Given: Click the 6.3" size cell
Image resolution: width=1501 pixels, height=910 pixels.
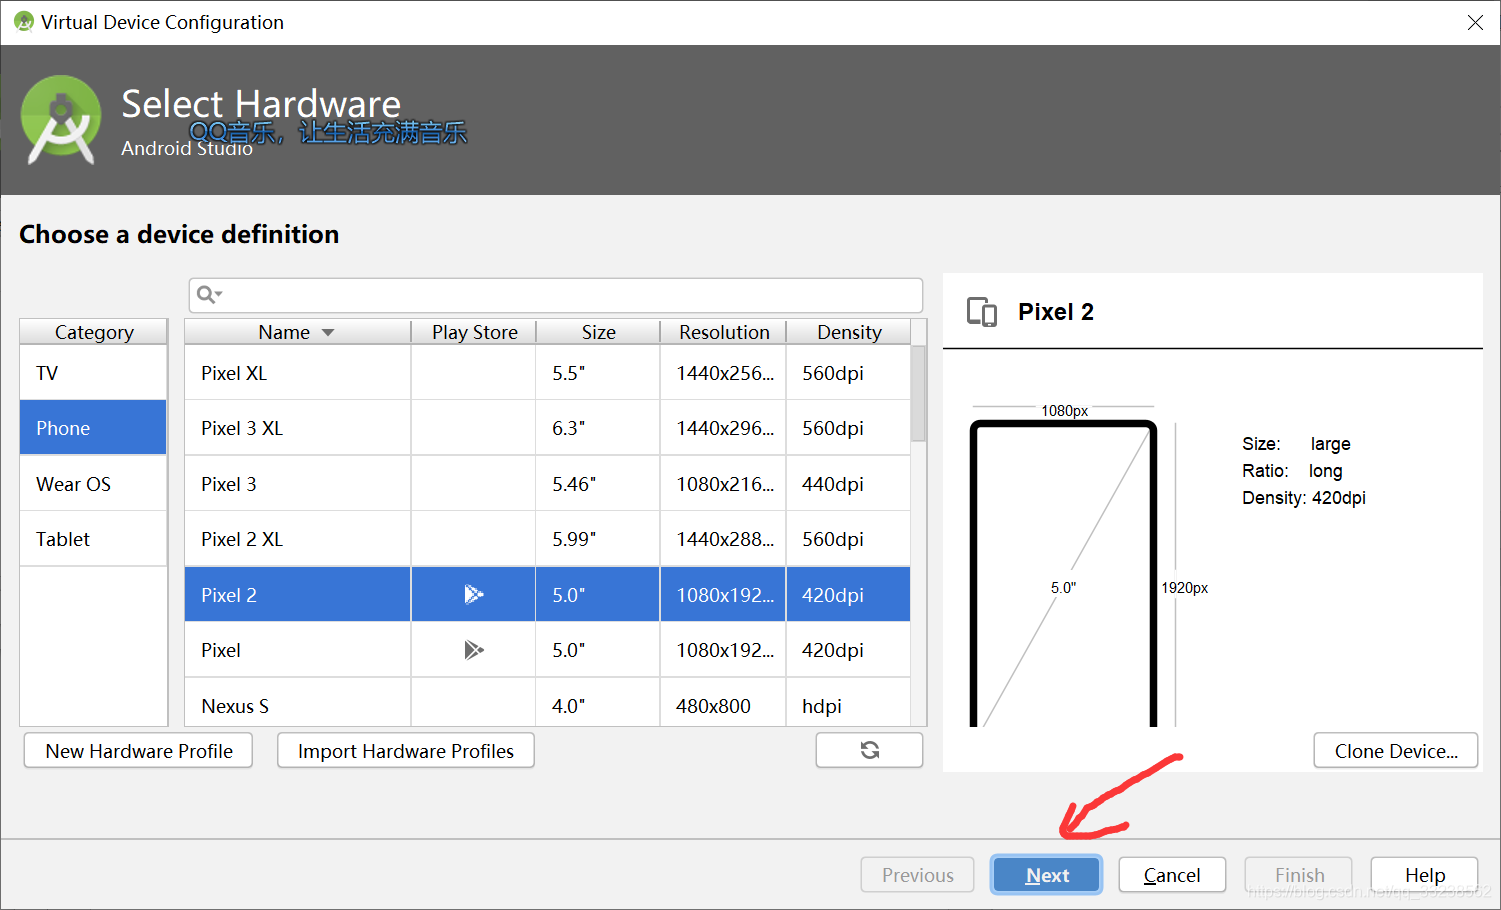Looking at the screenshot, I should pyautogui.click(x=598, y=428).
